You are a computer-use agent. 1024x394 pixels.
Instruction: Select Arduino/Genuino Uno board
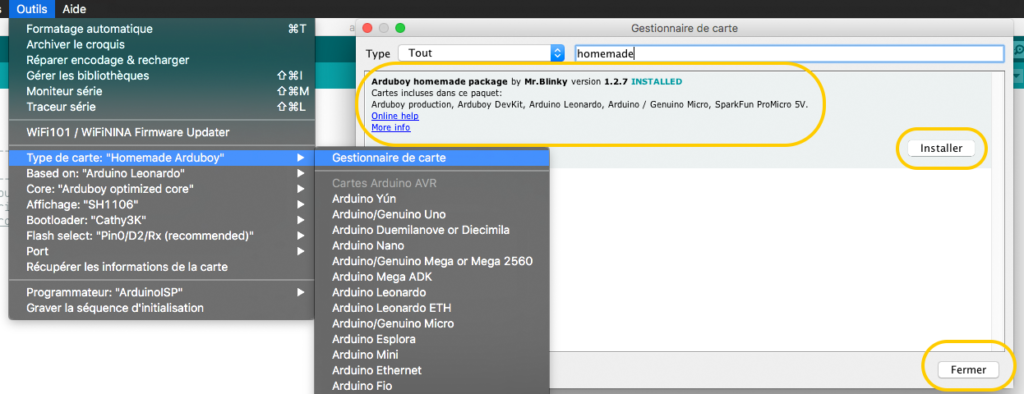tap(432, 214)
